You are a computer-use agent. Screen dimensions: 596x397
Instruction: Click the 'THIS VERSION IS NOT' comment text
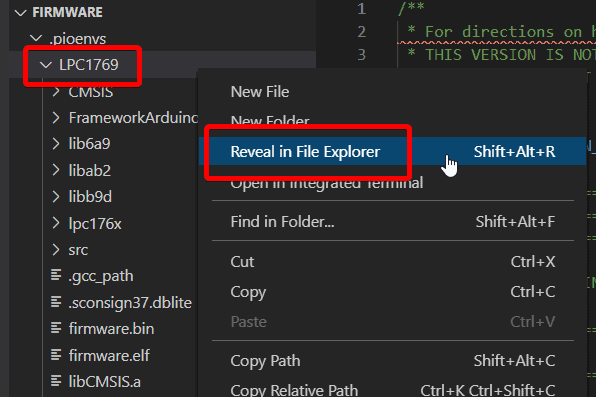point(510,55)
